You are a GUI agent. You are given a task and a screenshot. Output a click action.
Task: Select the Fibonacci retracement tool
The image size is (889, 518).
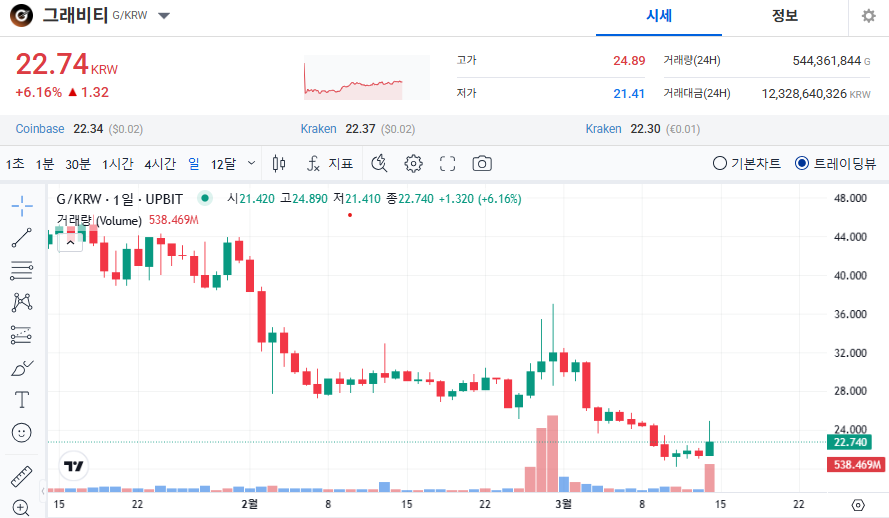click(22, 271)
